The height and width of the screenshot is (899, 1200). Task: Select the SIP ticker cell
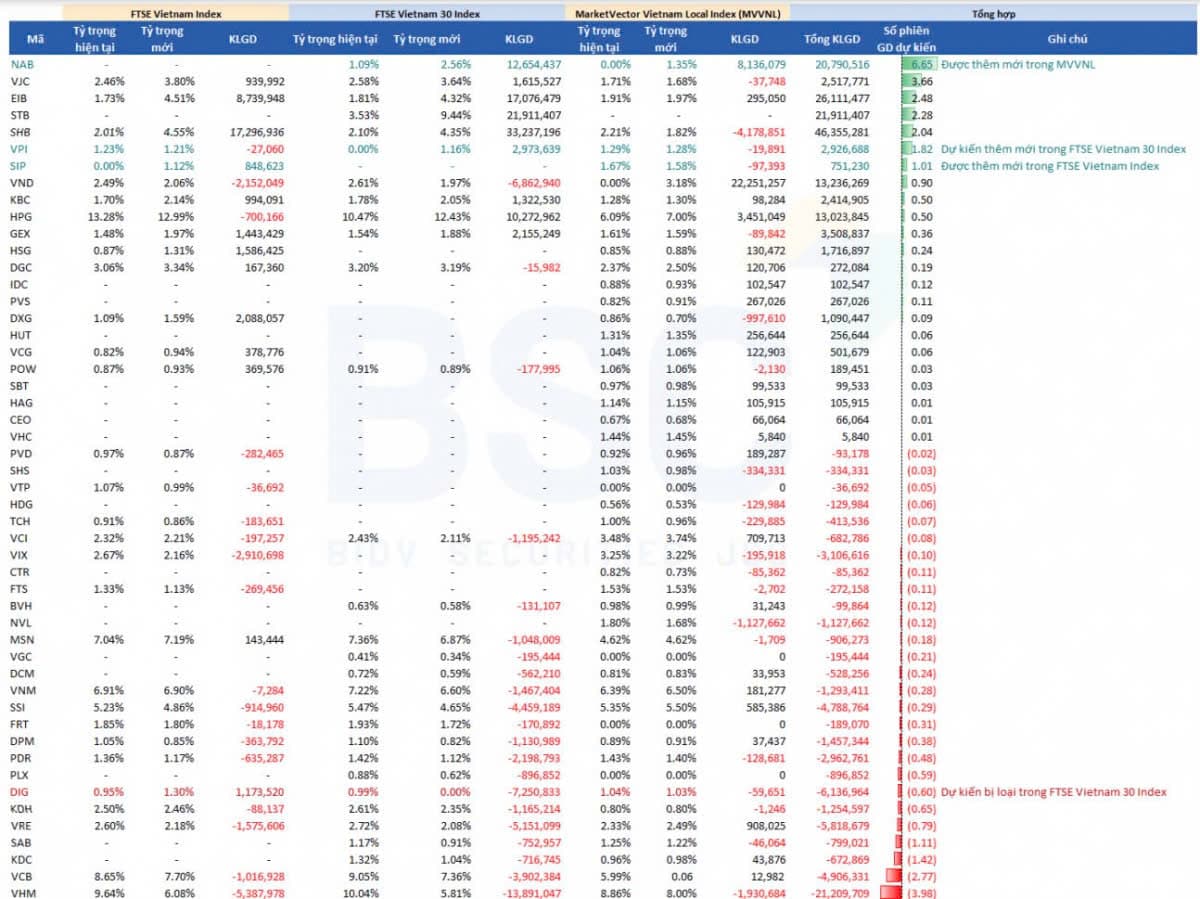click(x=18, y=166)
